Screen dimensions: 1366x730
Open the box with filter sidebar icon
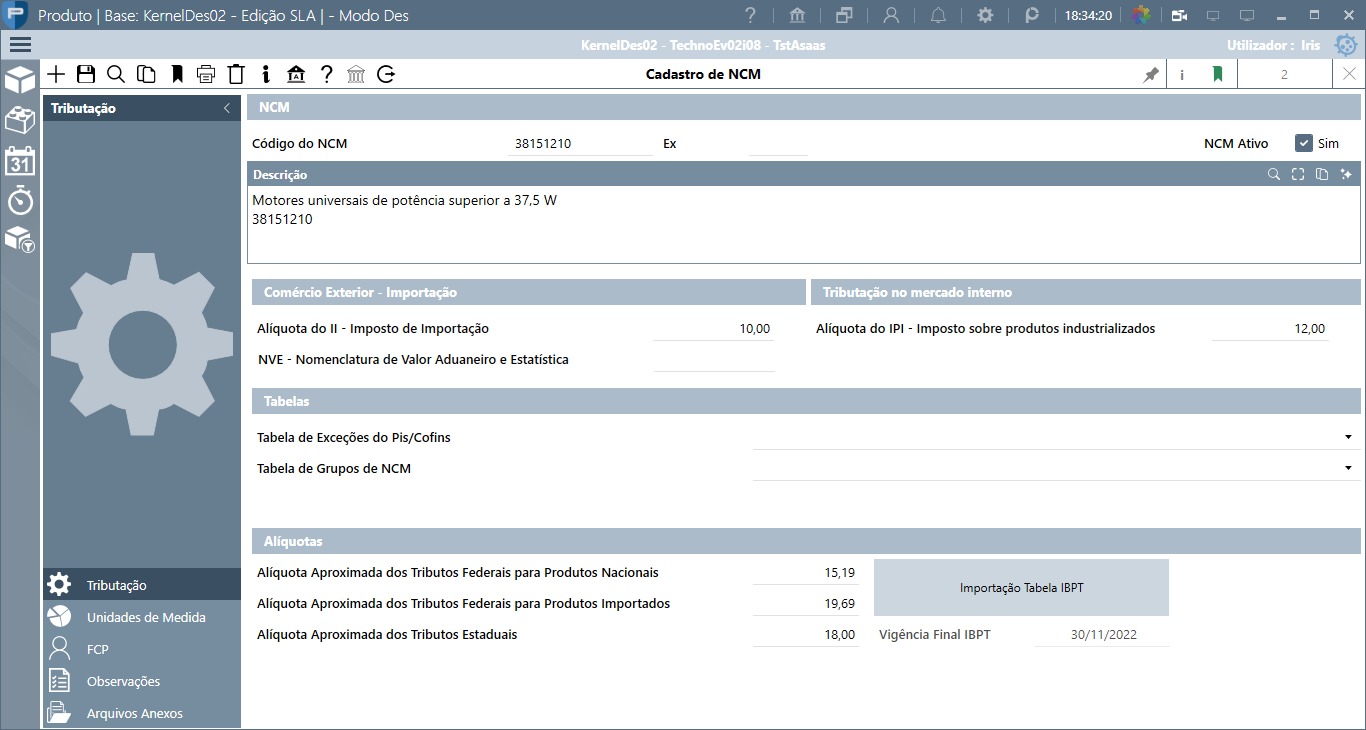(x=20, y=240)
